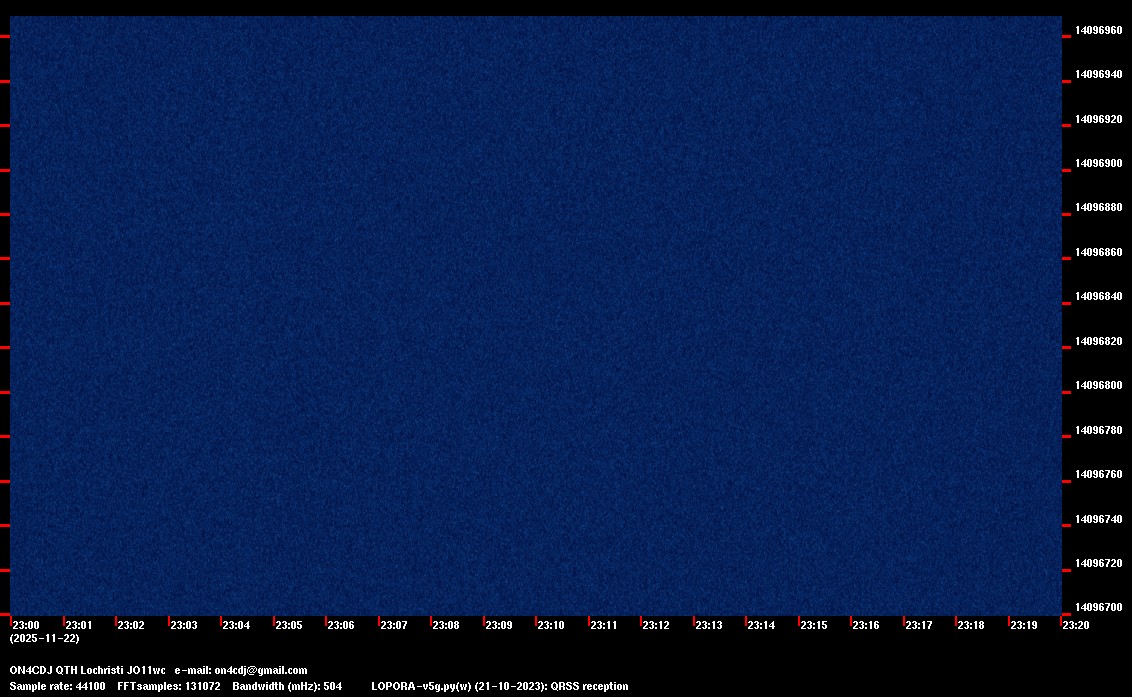The width and height of the screenshot is (1132, 697).
Task: Click the 23:02 time axis label
Action: pos(131,625)
